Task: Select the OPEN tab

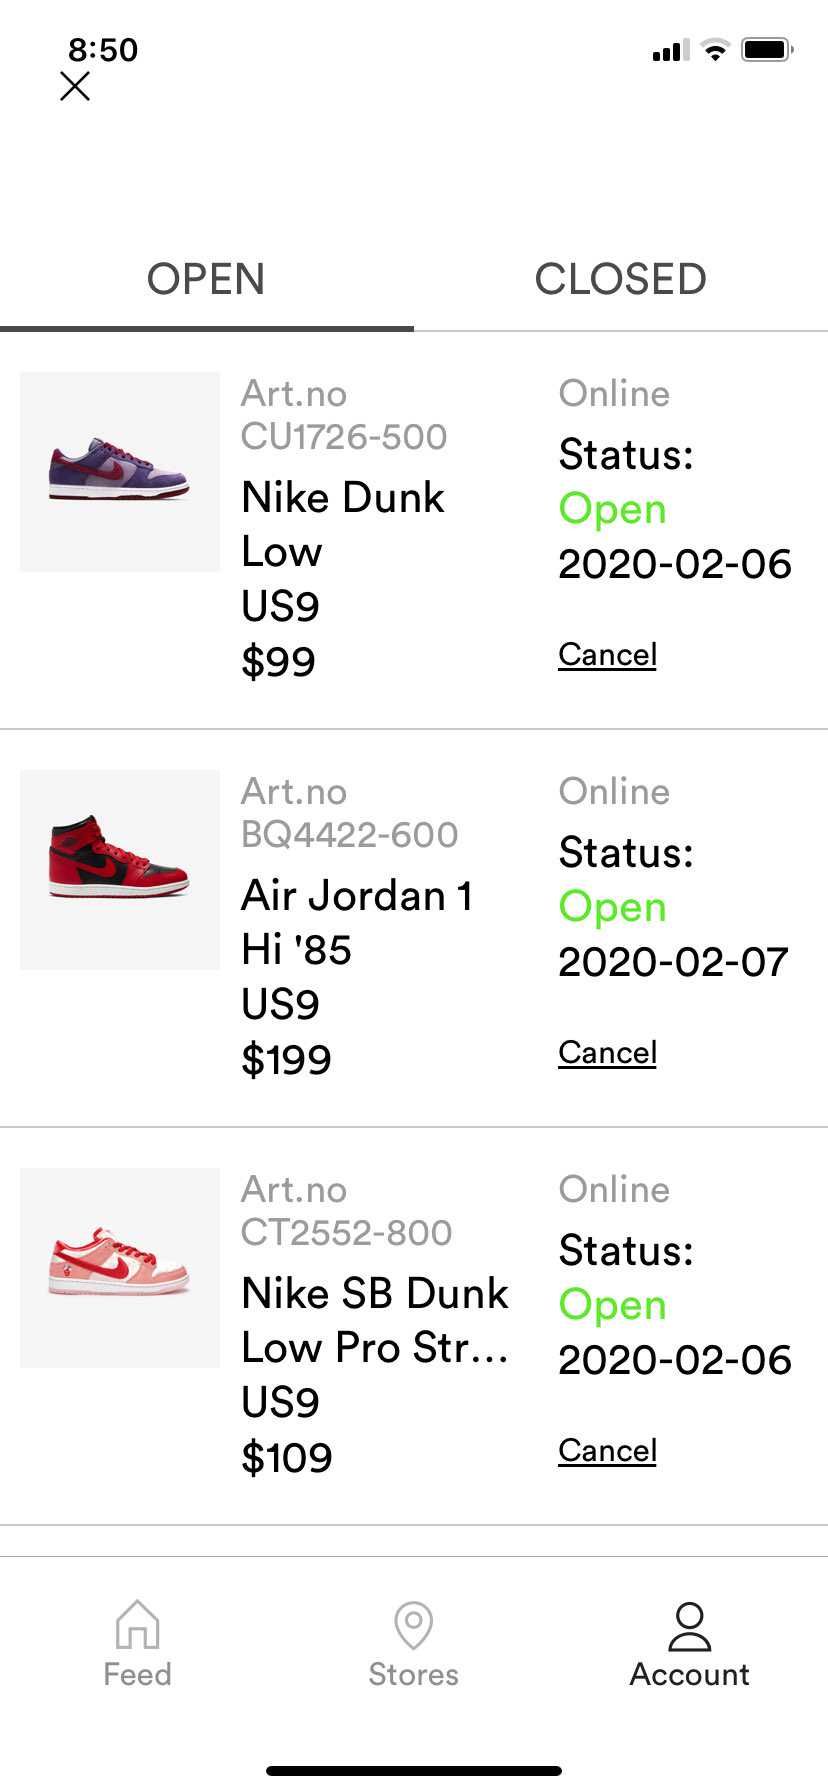Action: coord(206,279)
